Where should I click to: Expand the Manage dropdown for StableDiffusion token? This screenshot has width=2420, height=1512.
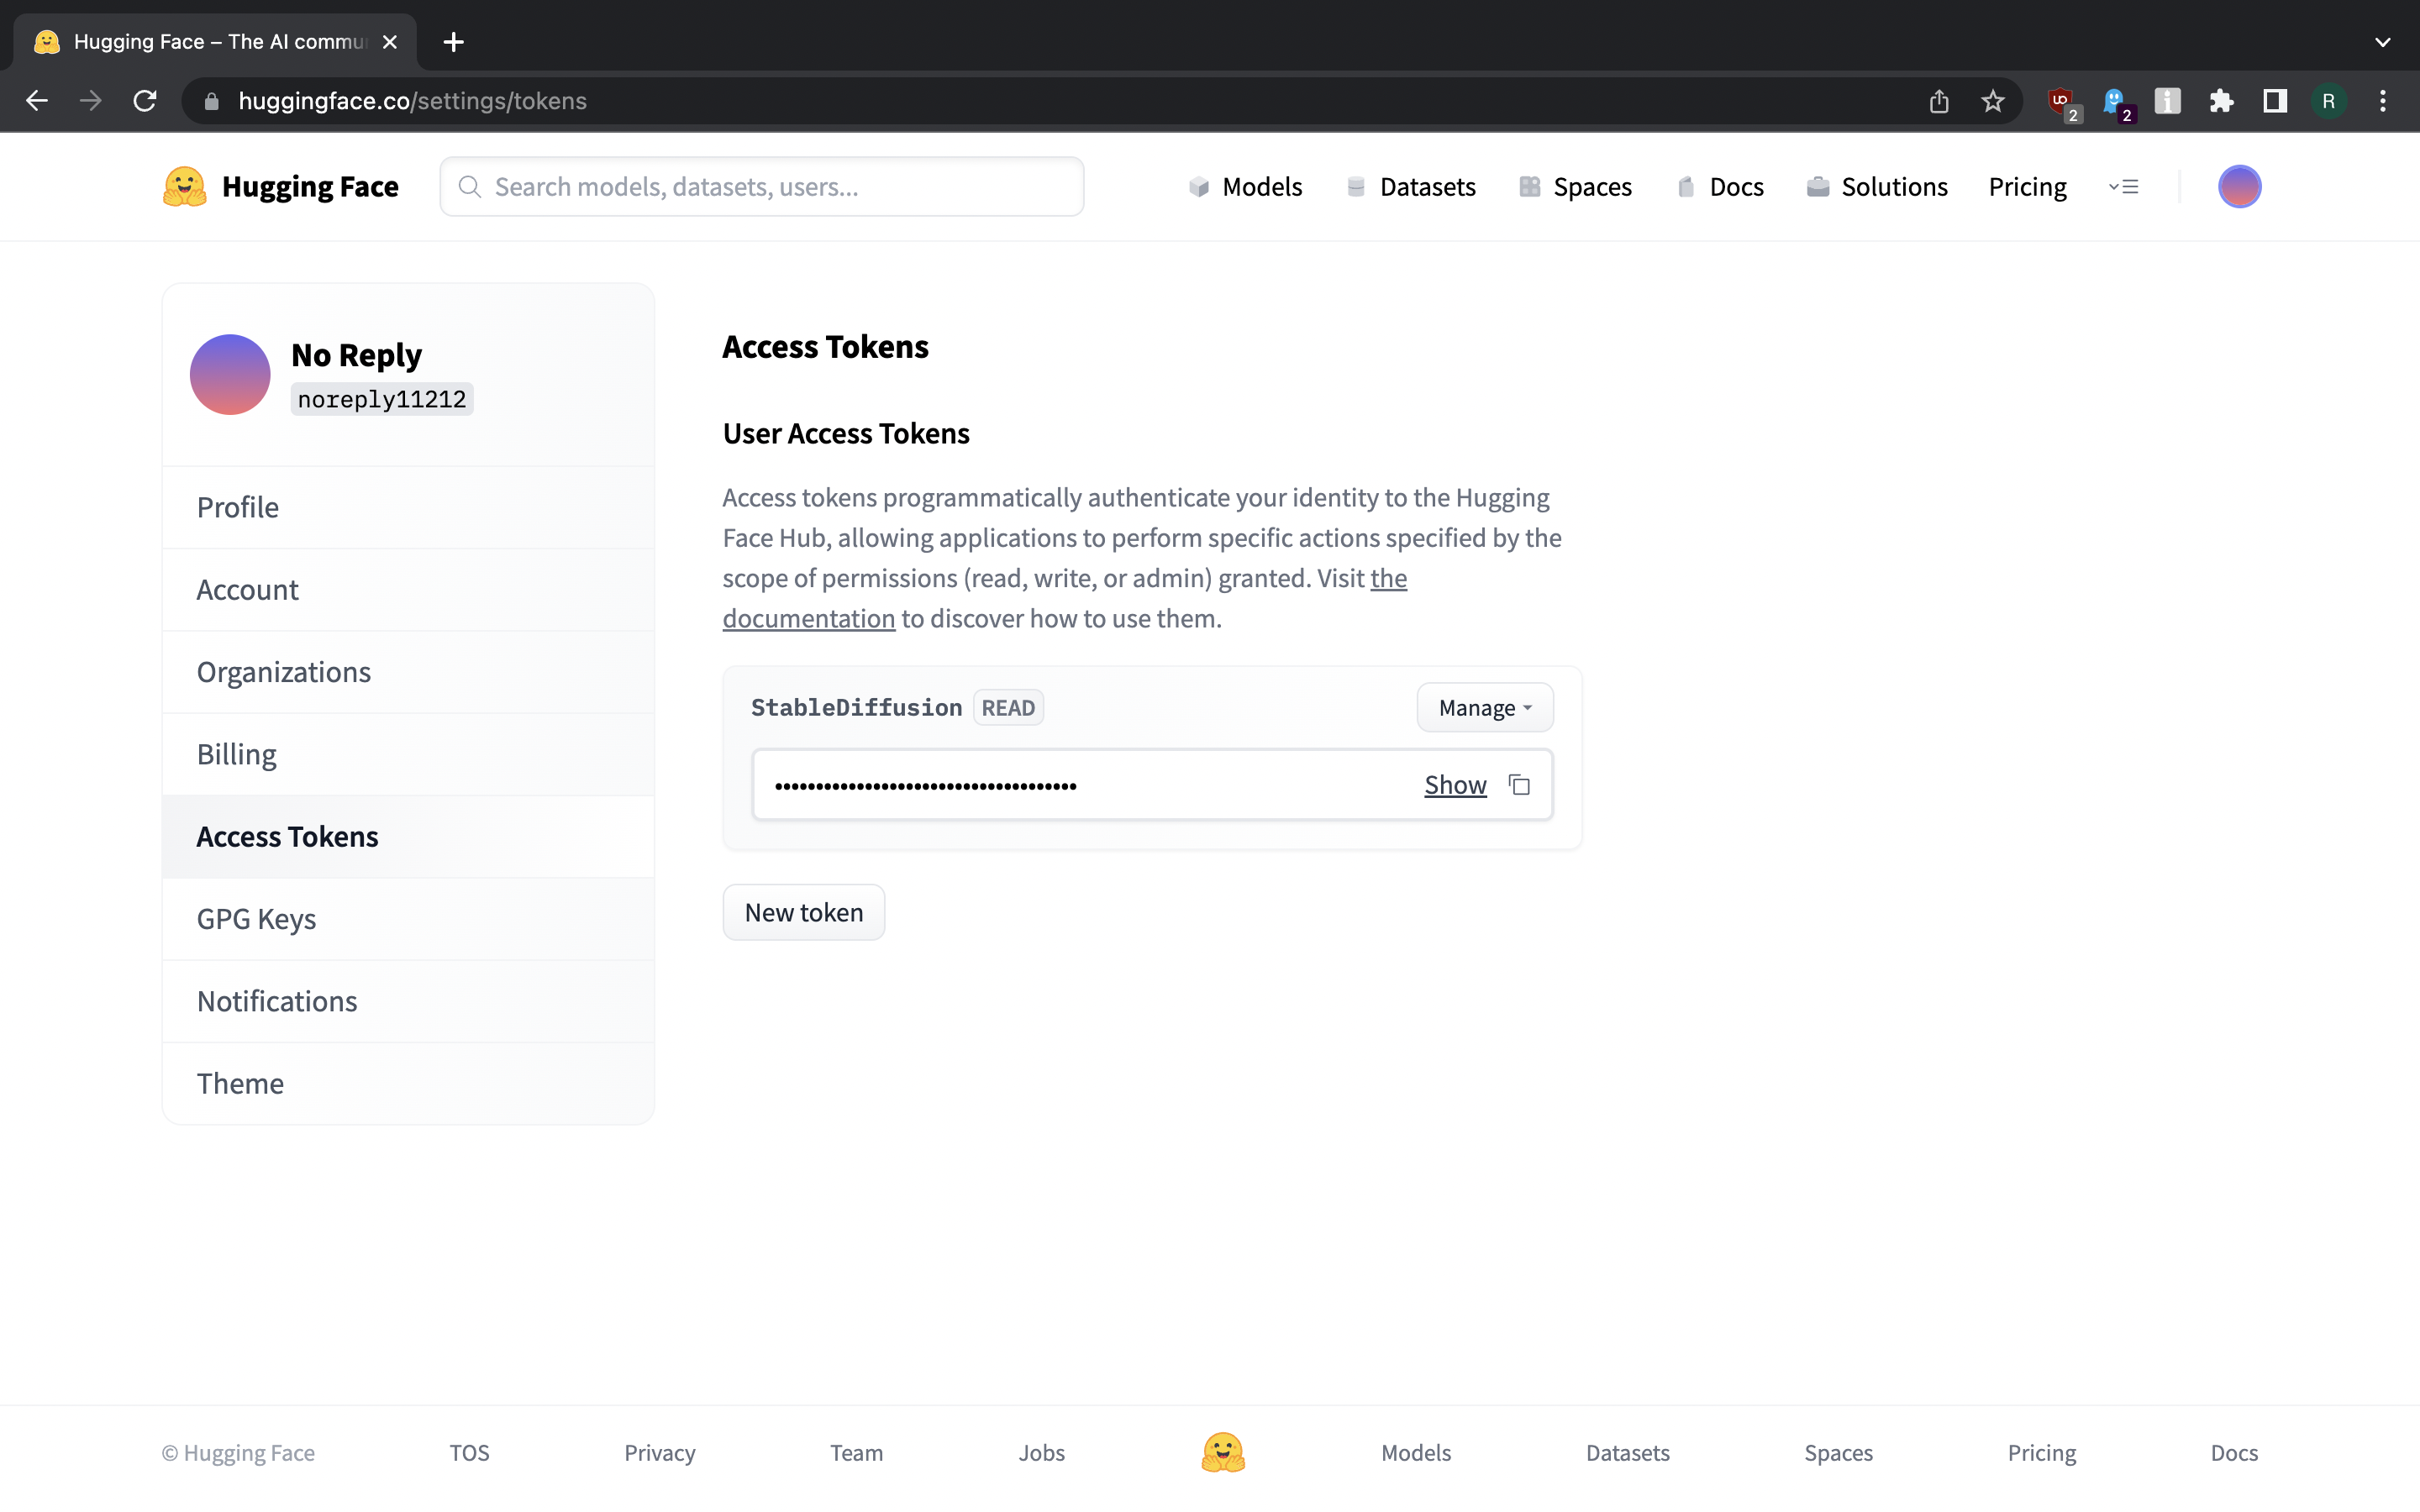(1485, 708)
